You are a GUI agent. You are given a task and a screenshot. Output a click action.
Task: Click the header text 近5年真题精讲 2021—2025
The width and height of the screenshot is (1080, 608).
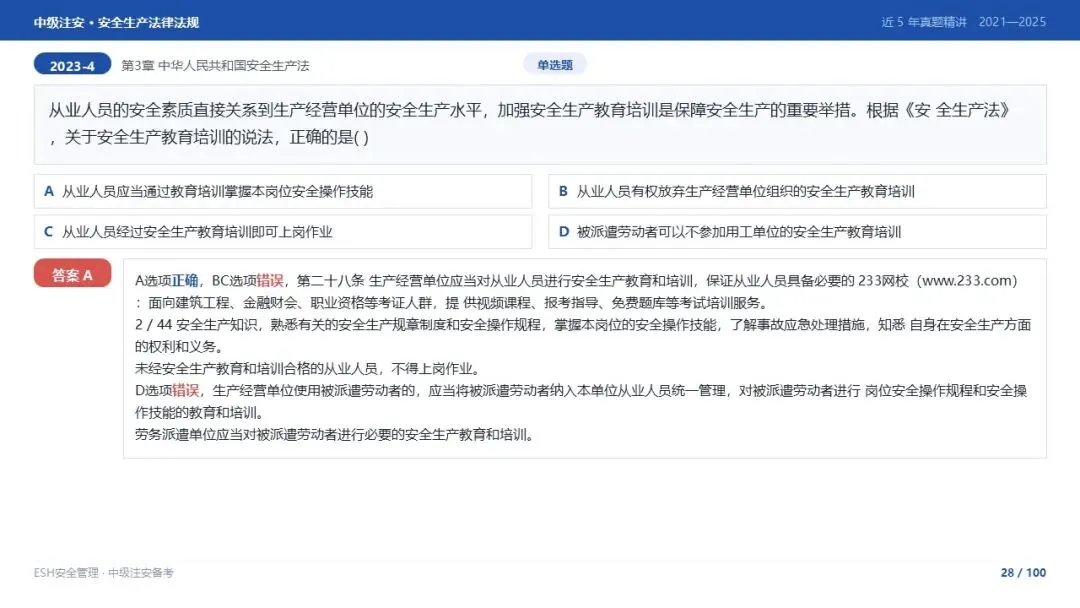(964, 22)
